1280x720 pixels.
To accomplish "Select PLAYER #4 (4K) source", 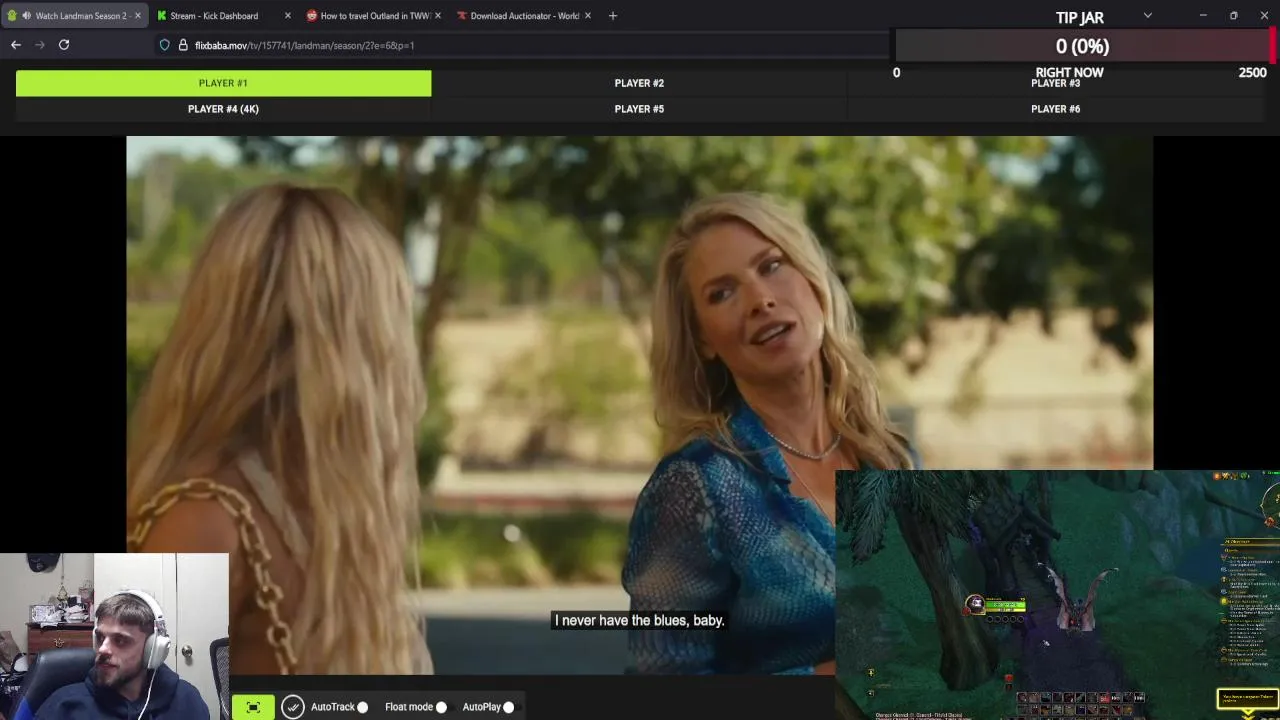I will 223,109.
